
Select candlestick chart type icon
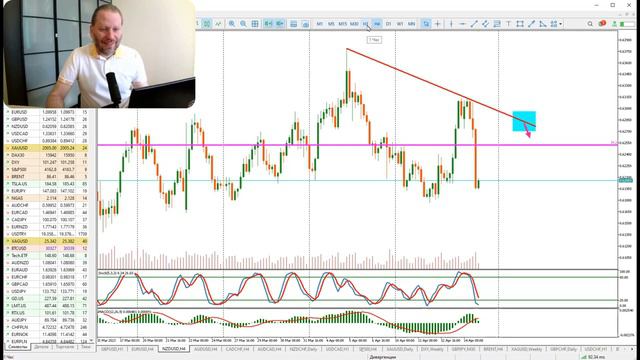207,24
